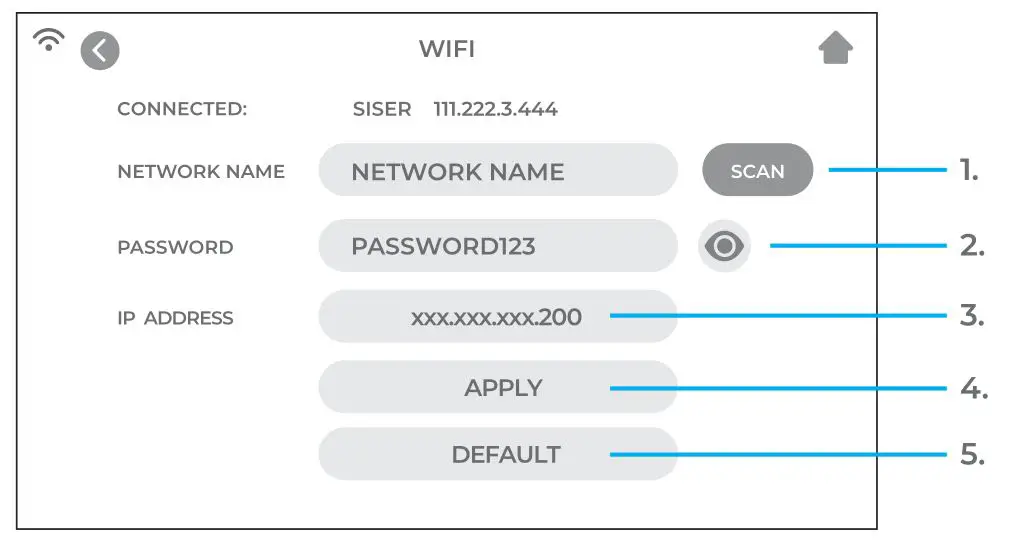Return to the home screen
The height and width of the screenshot is (543, 1011).
pos(836,48)
